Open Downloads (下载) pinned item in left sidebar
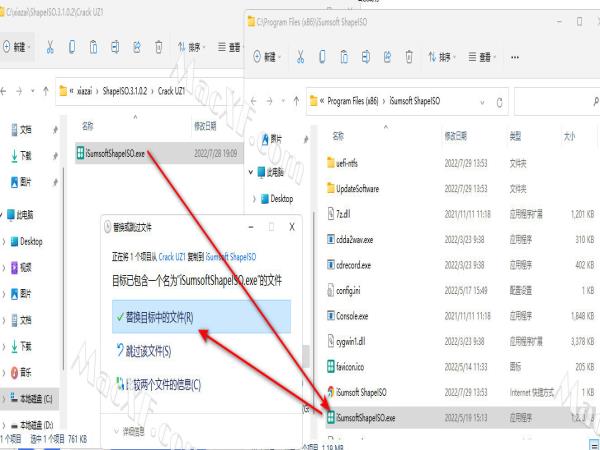The image size is (600, 450). 21,156
